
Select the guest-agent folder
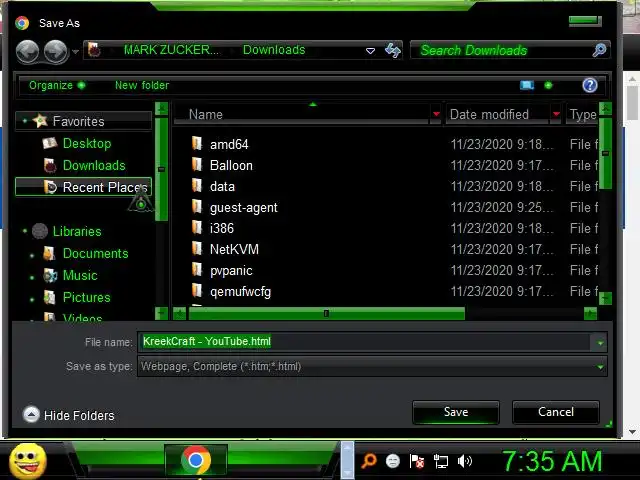(x=244, y=208)
